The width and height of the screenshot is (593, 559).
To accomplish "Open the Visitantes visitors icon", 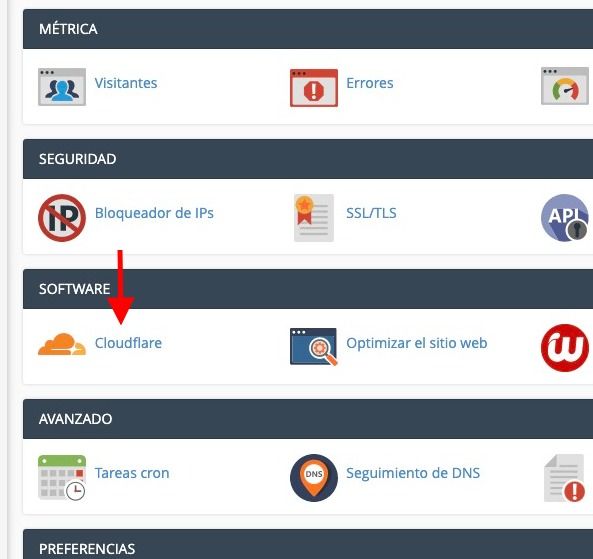I will (62, 87).
